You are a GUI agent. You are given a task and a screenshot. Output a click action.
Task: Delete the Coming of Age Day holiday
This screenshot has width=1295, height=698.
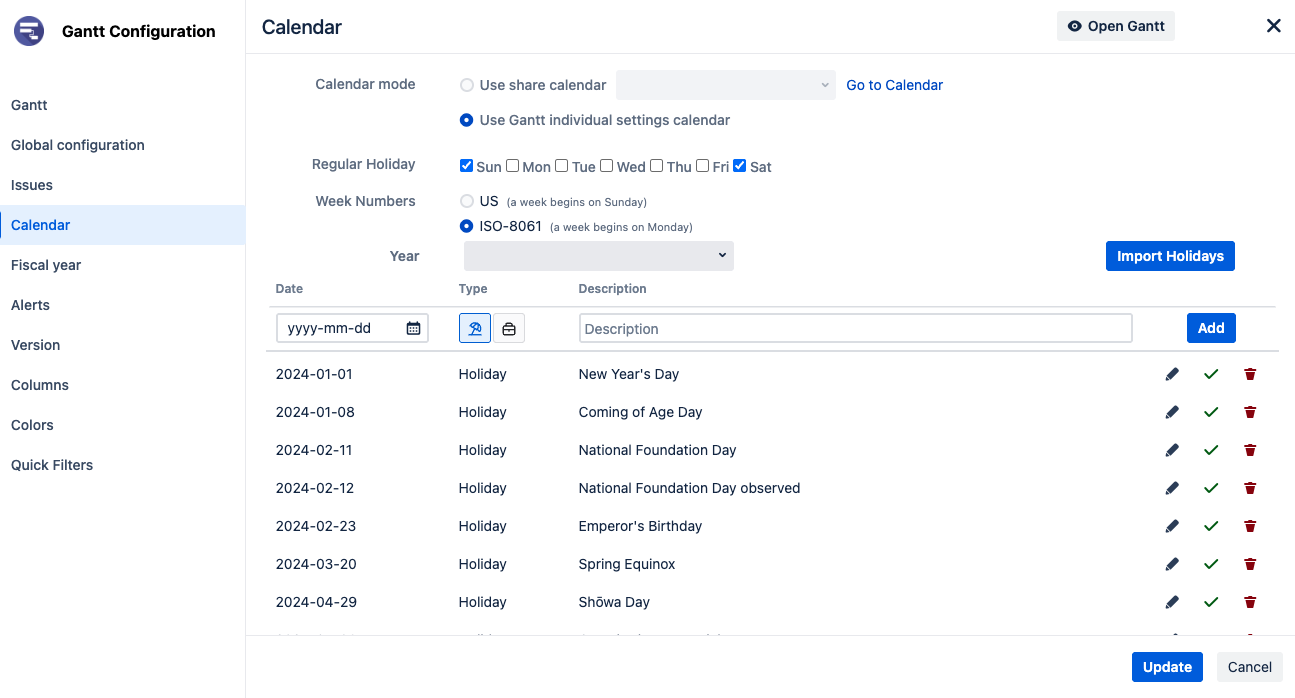[x=1250, y=412]
